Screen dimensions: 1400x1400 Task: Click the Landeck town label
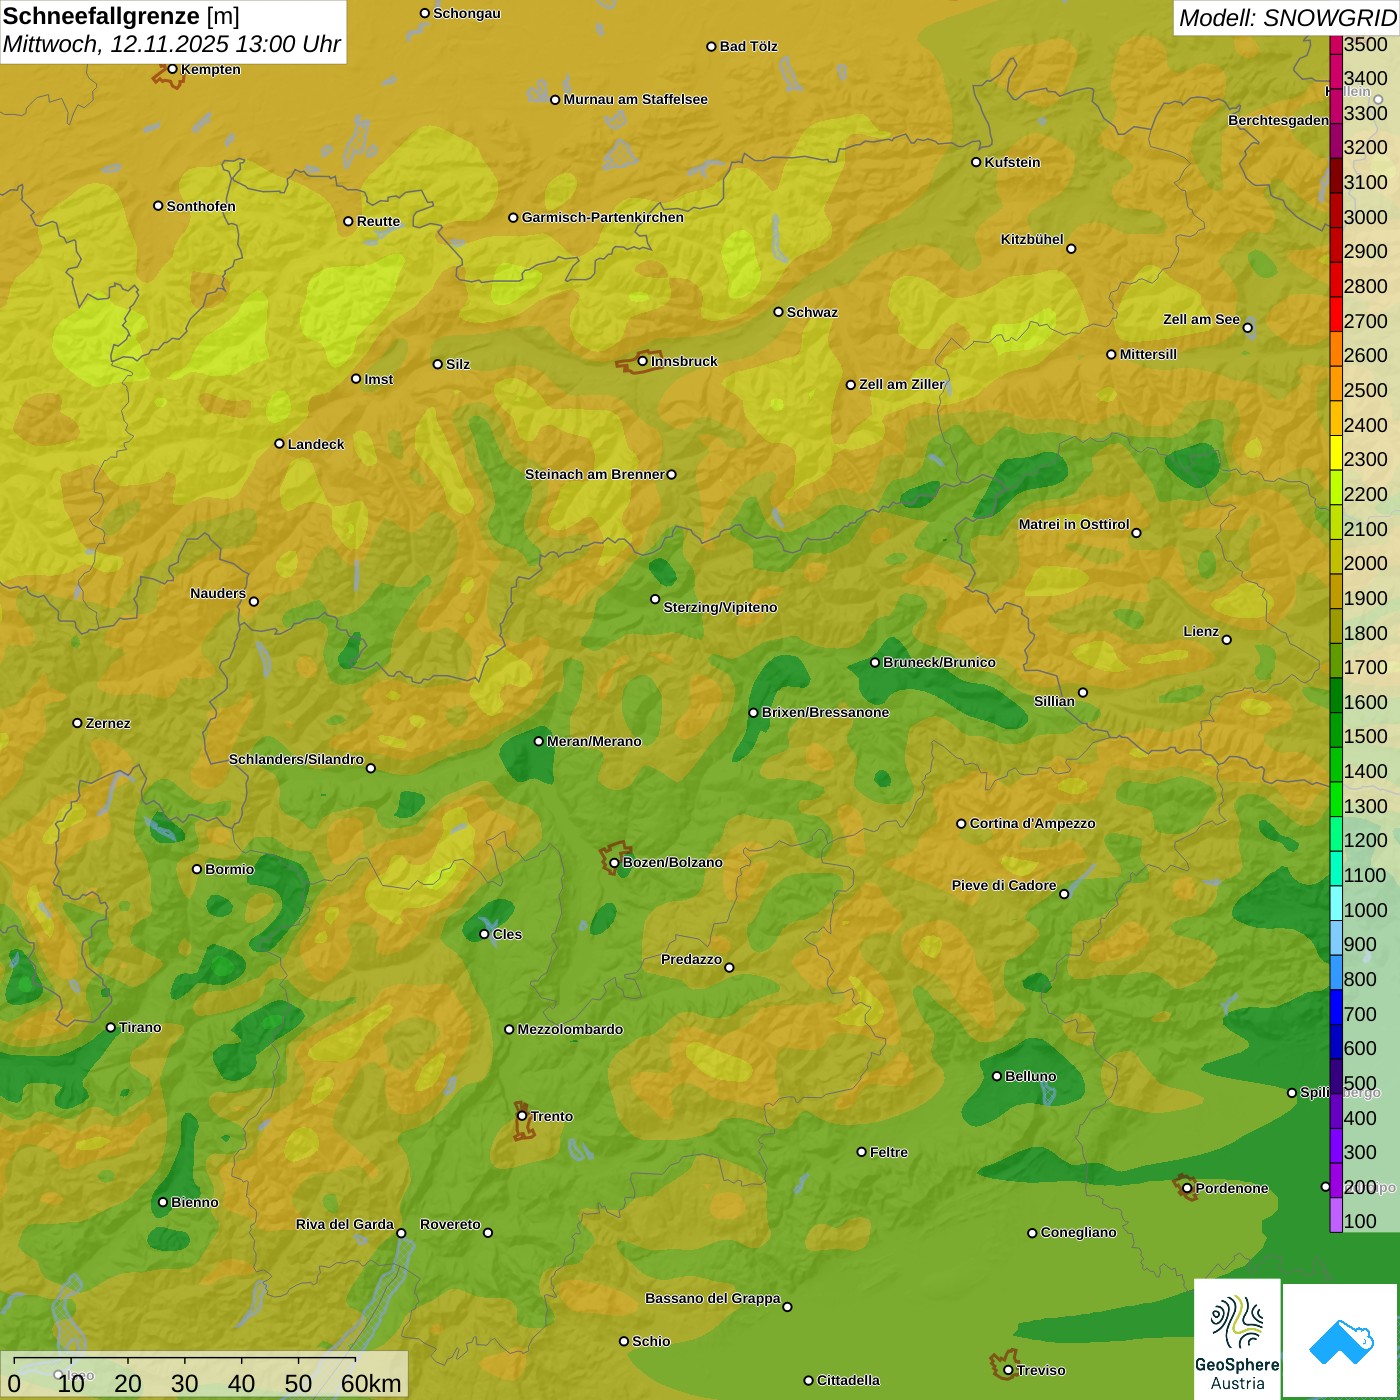point(316,444)
